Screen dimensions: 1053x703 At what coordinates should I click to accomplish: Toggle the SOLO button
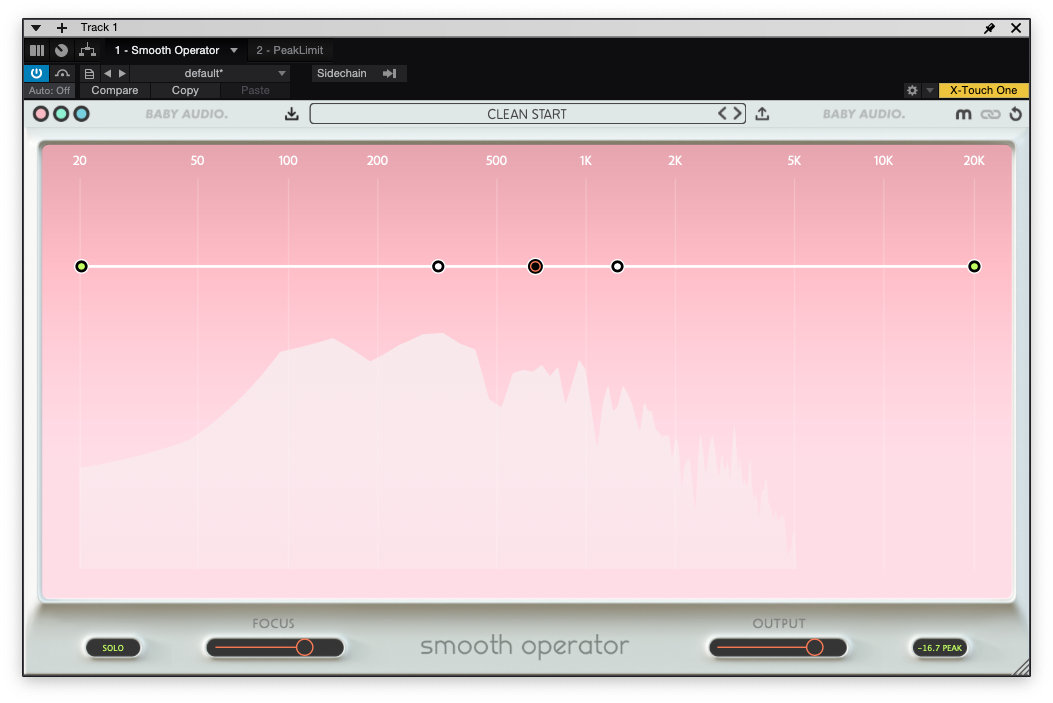tap(113, 648)
